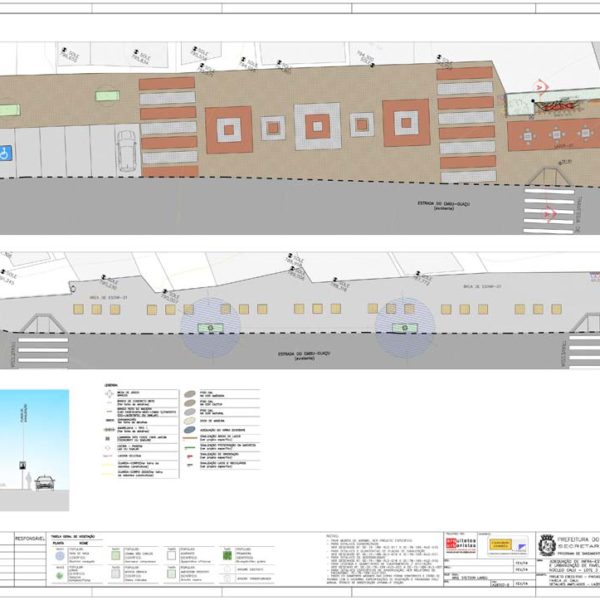This screenshot has width=600, height=600.
Task: Select the orange striped crossing at left of plaza
Action: [x=167, y=126]
